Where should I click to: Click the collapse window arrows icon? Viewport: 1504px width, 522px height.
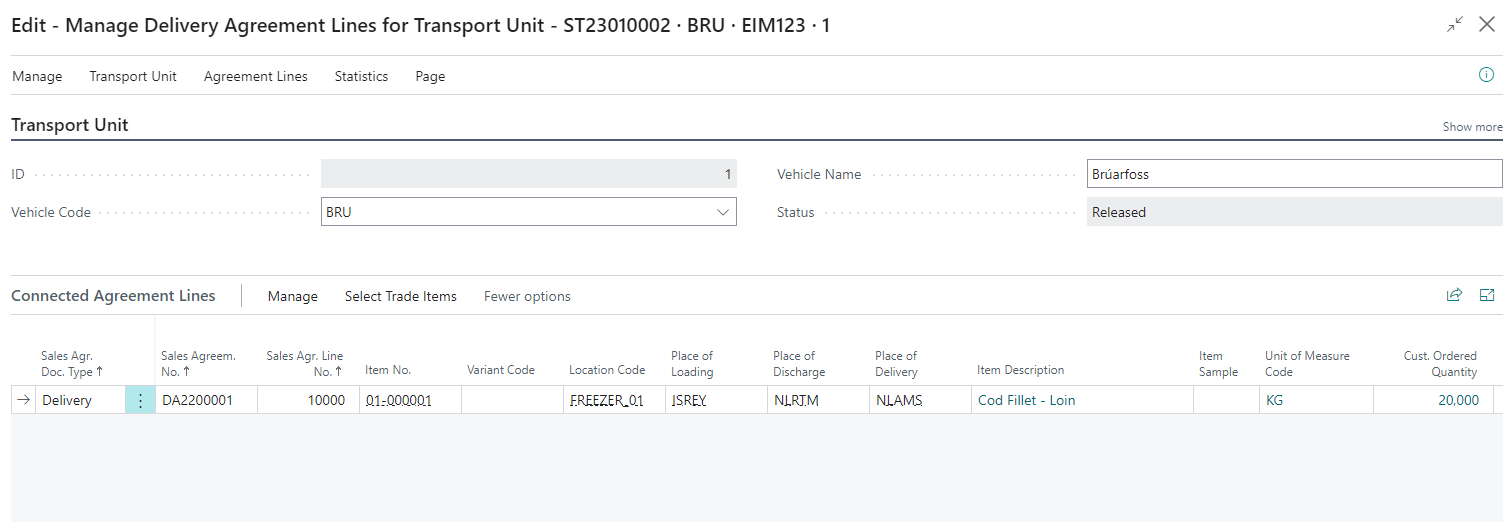pyautogui.click(x=1455, y=25)
